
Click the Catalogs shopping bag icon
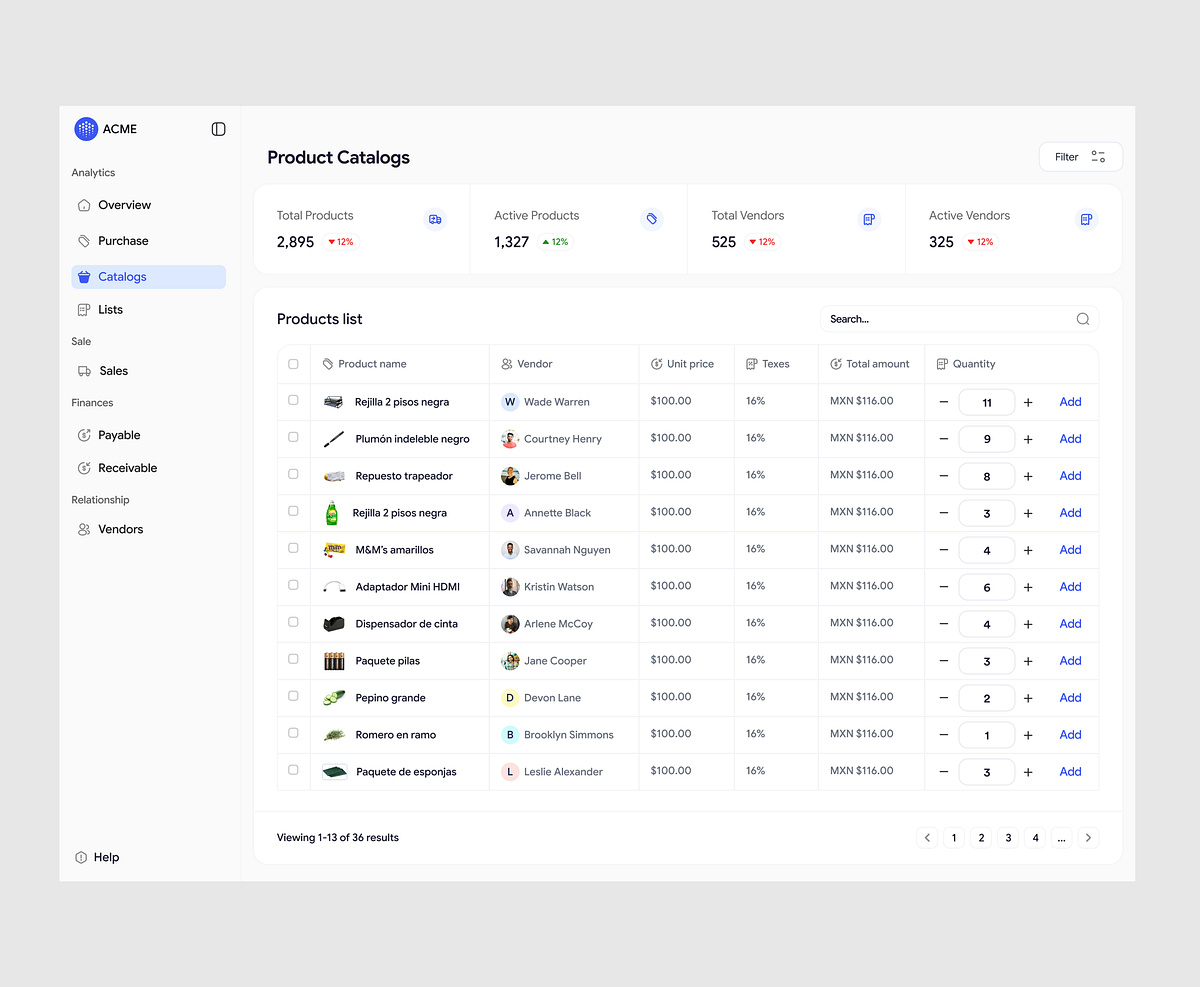click(84, 276)
